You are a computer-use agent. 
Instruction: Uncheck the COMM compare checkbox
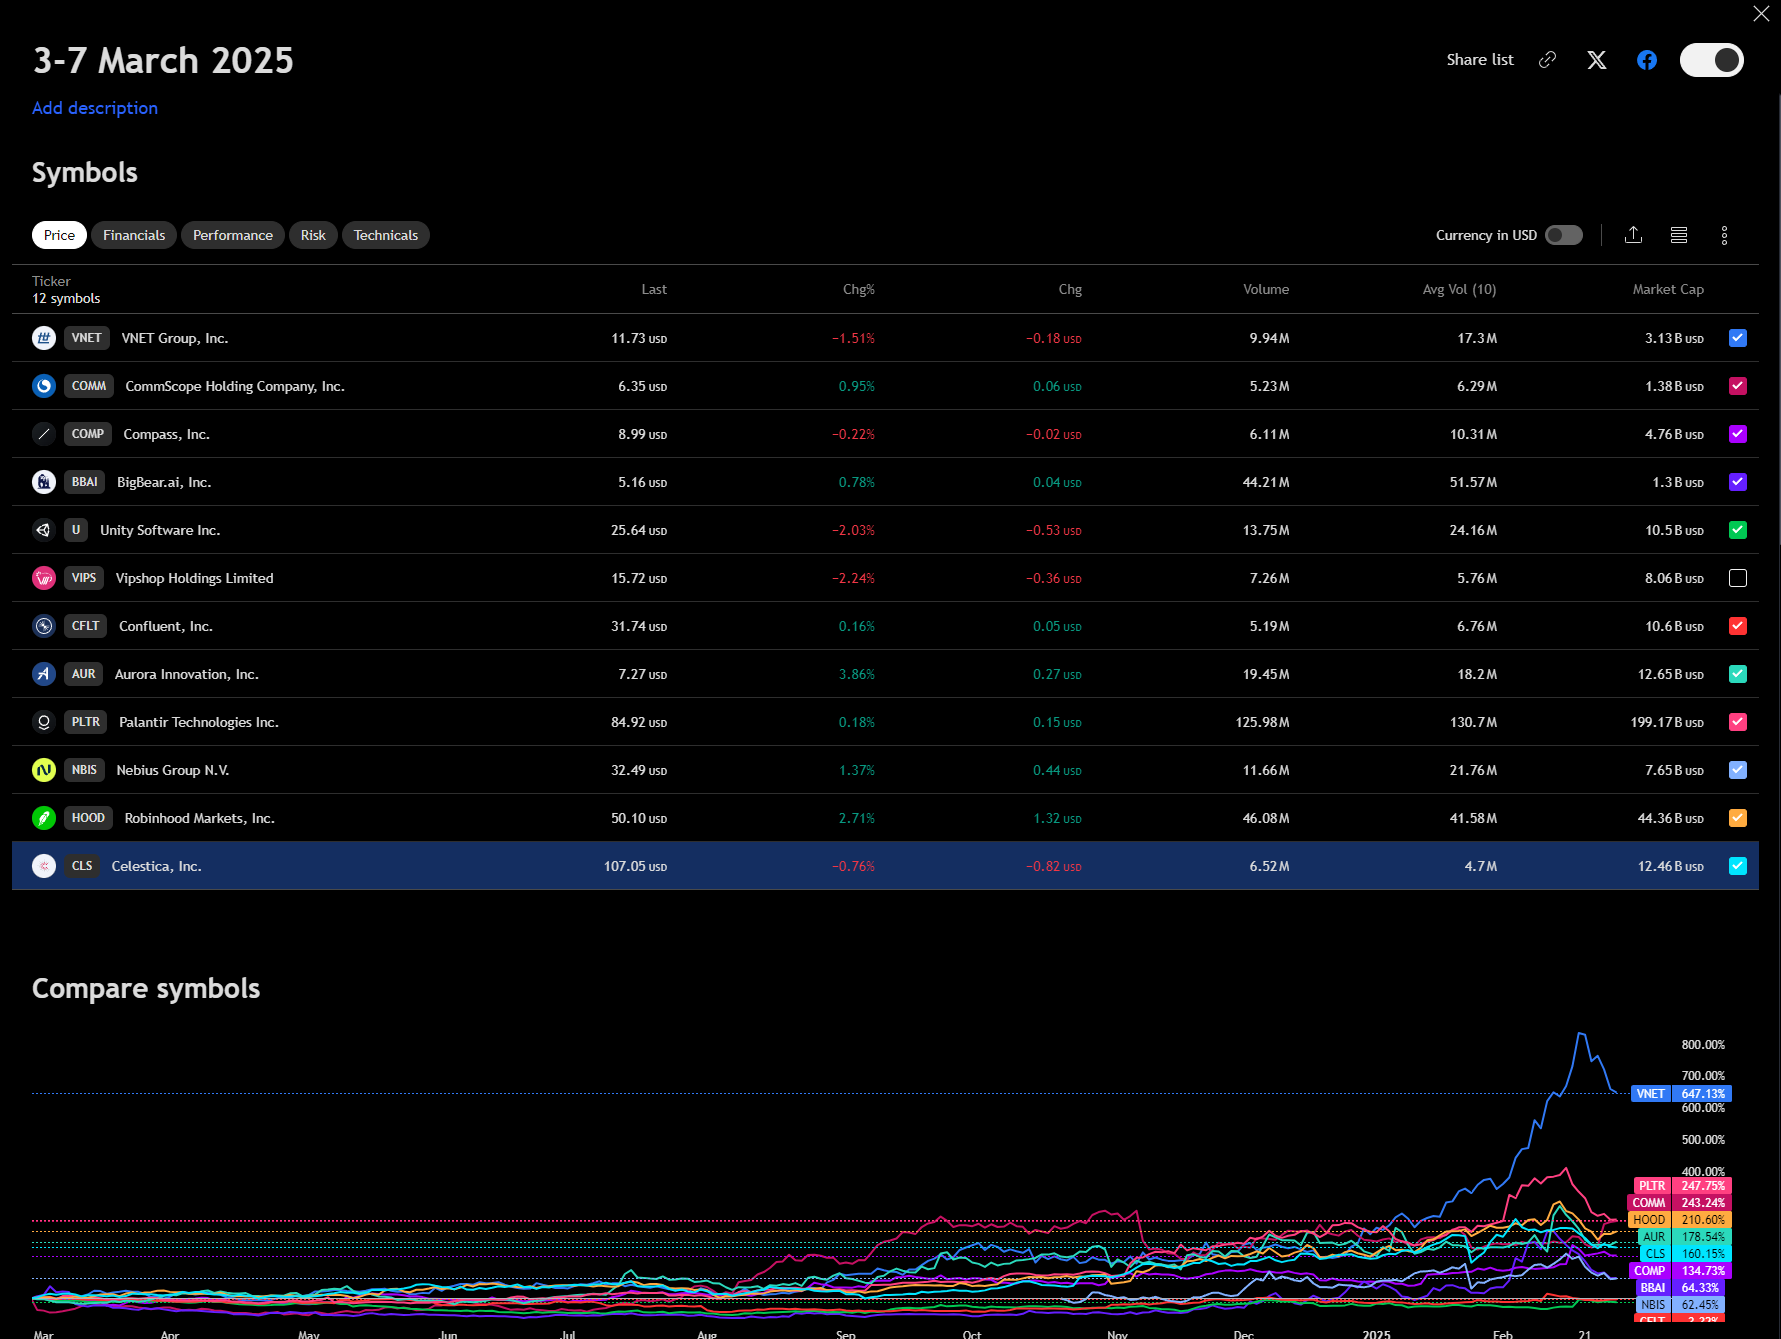click(x=1738, y=386)
